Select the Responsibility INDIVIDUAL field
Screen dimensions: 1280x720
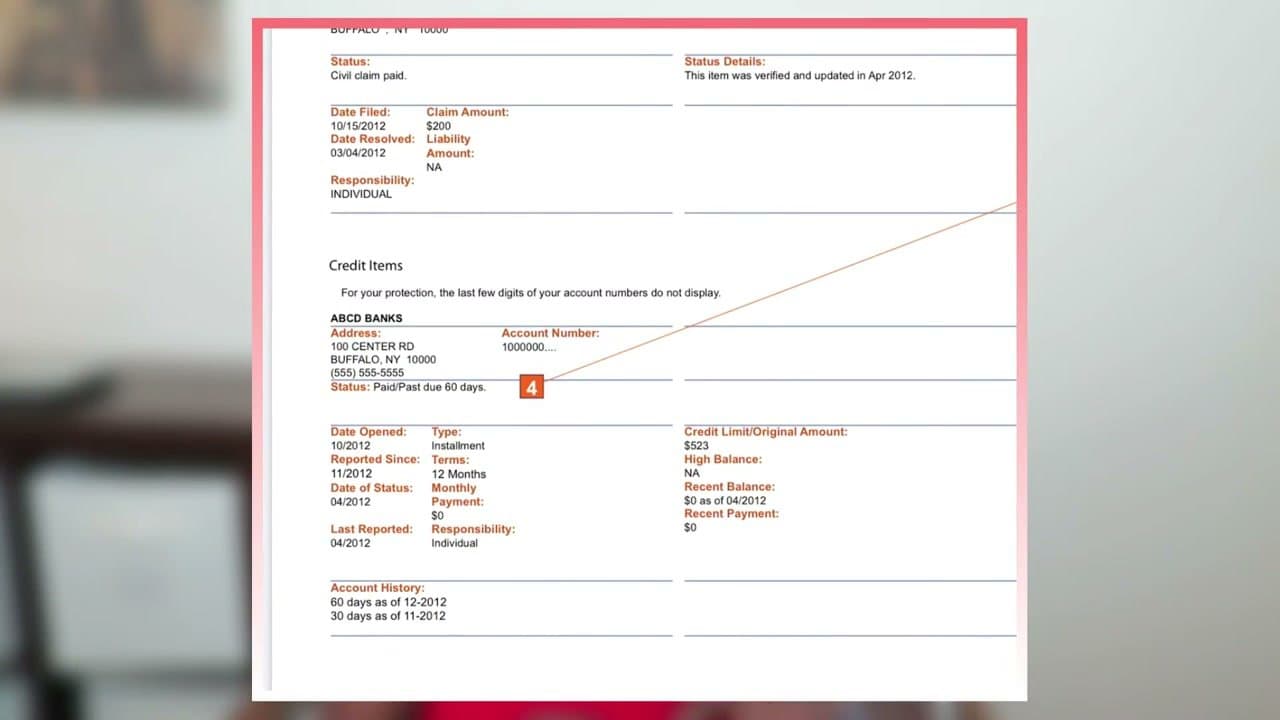coord(361,193)
